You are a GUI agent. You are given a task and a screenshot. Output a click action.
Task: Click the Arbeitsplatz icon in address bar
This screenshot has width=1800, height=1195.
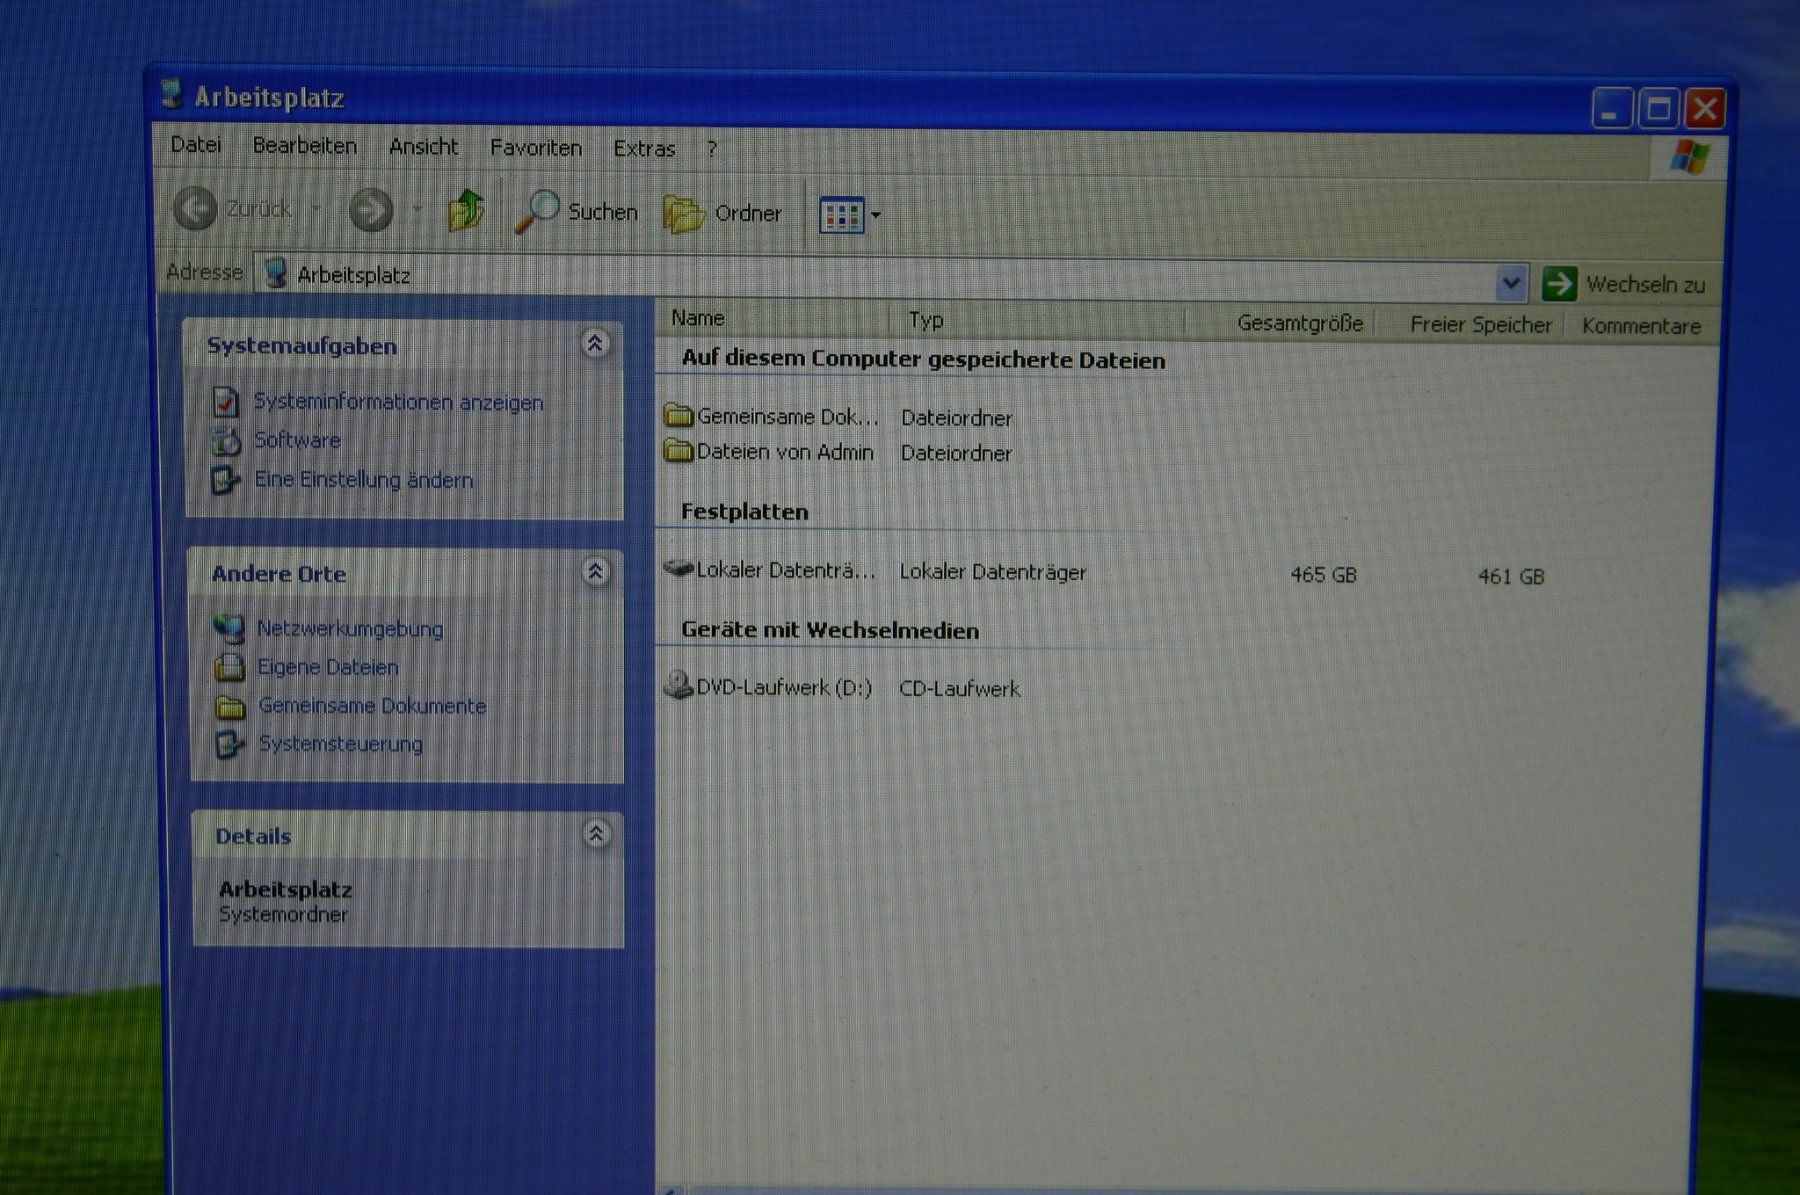(276, 273)
